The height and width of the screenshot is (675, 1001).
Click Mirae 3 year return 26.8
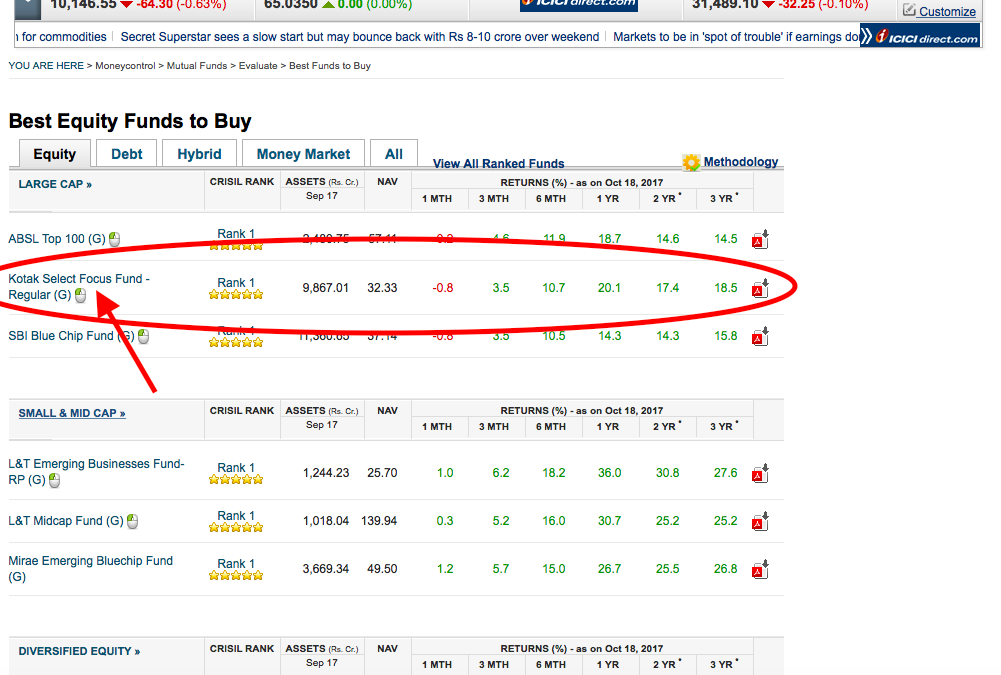(726, 569)
